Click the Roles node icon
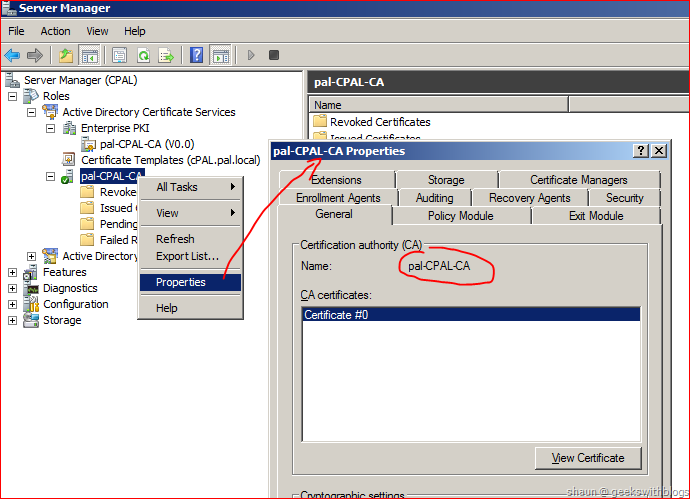Viewport: 690px width, 499px height. pyautogui.click(x=31, y=96)
